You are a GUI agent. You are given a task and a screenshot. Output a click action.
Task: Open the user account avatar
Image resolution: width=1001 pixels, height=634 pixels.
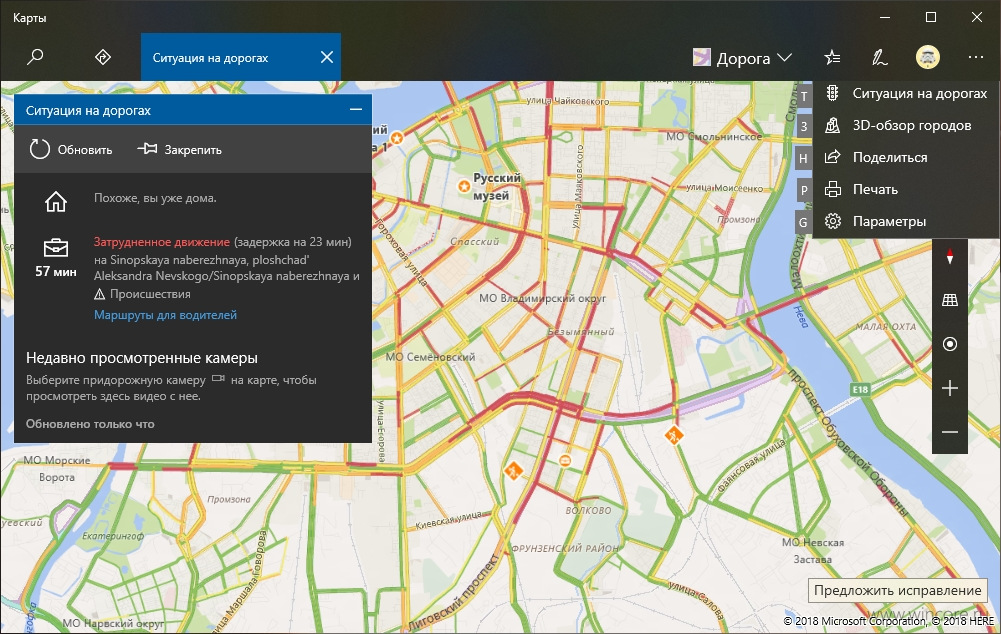(x=928, y=57)
